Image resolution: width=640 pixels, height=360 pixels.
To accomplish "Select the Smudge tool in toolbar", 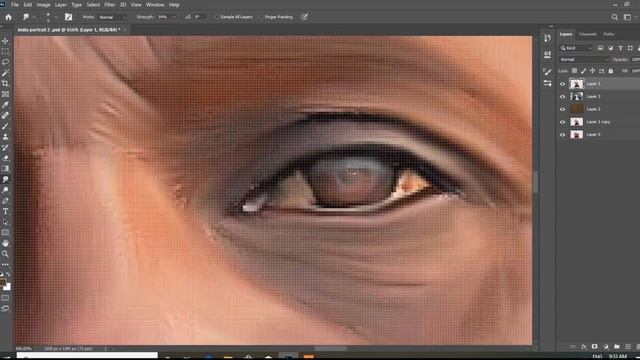I will [5, 180].
